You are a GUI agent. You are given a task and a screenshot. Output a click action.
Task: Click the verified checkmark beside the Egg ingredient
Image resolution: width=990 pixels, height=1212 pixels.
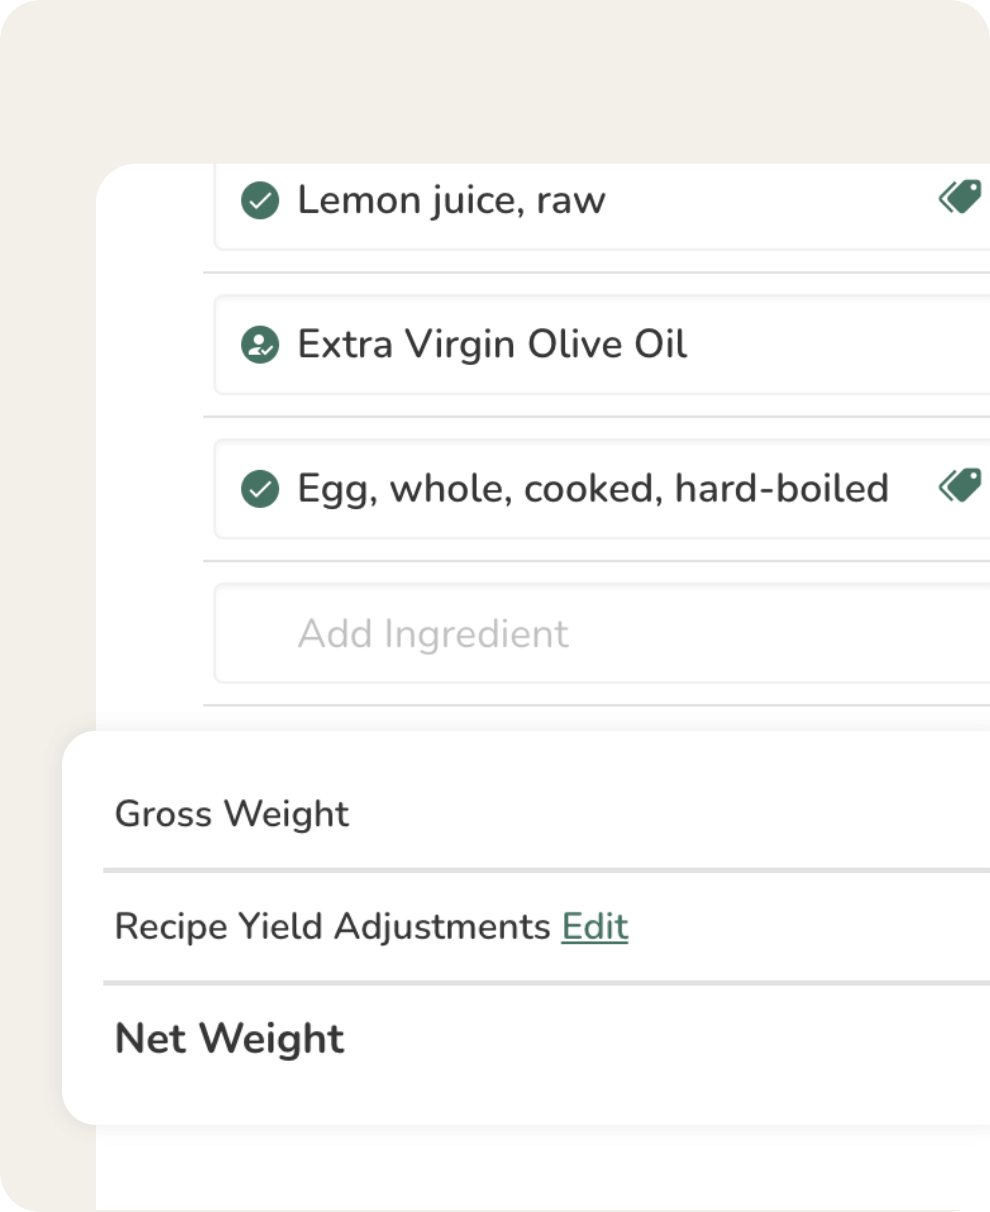pos(260,490)
